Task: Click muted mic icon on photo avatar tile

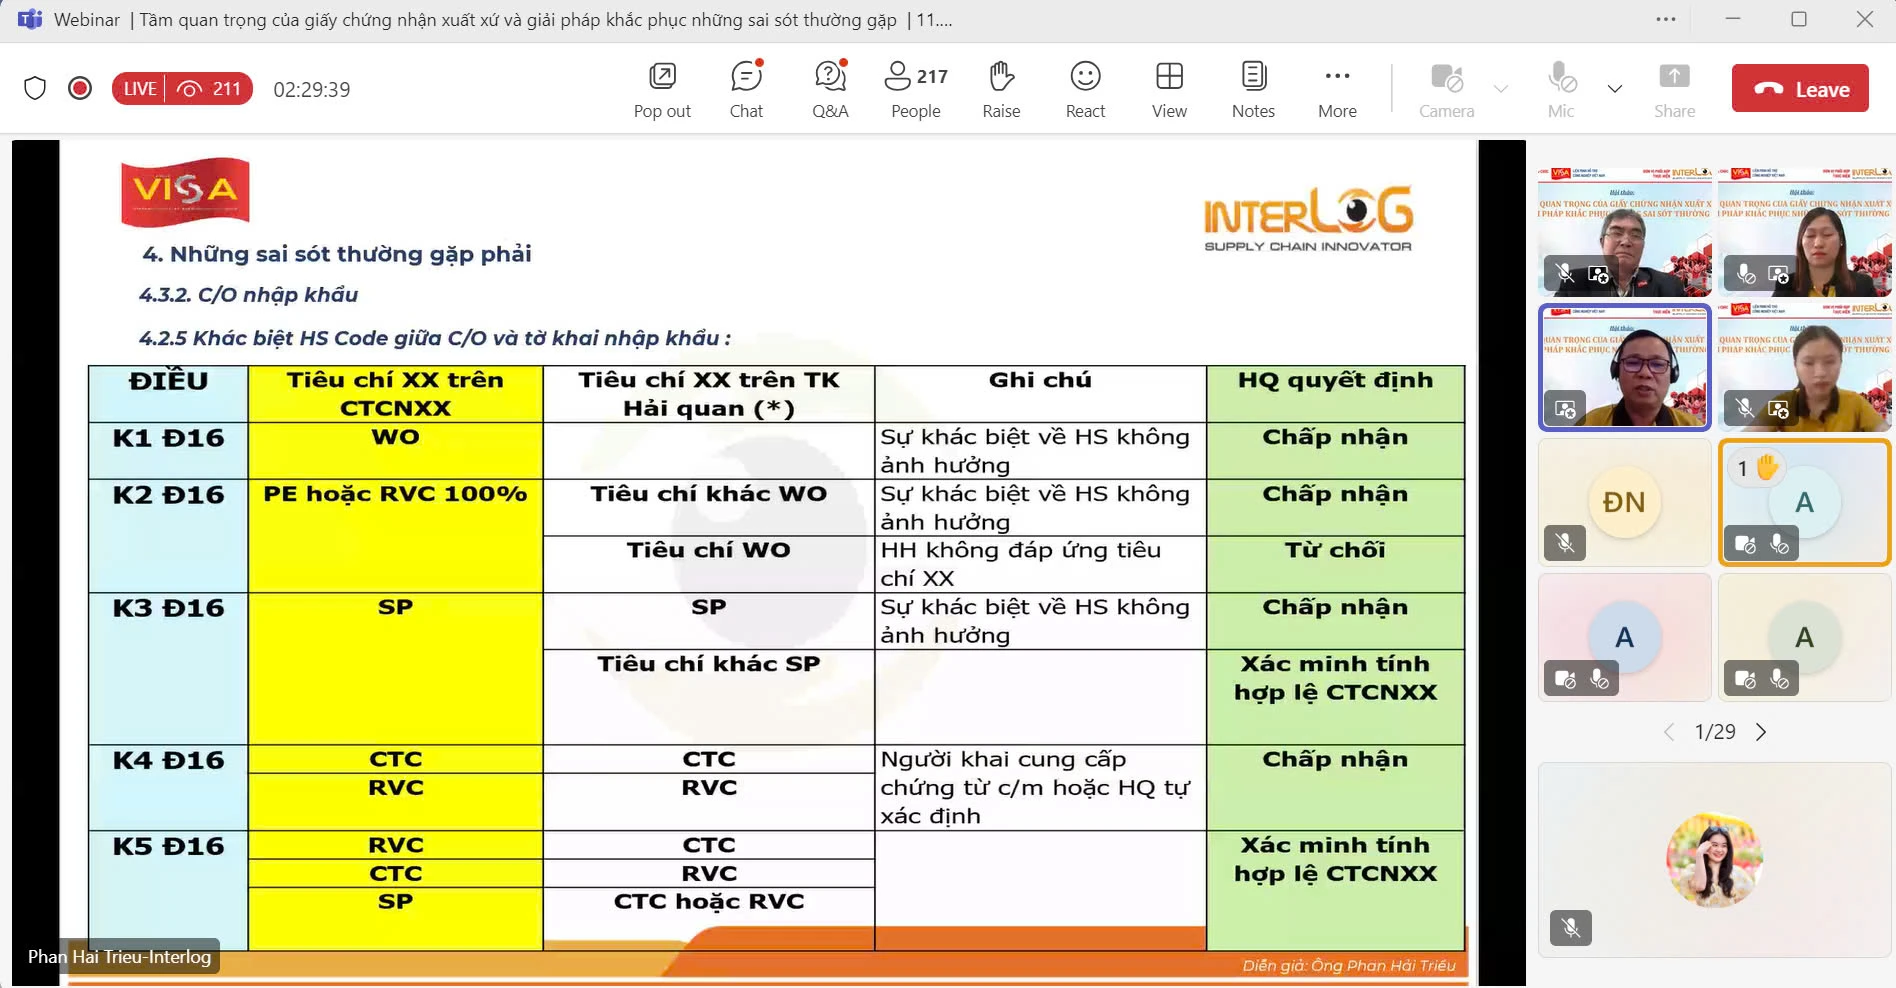Action: click(1571, 928)
